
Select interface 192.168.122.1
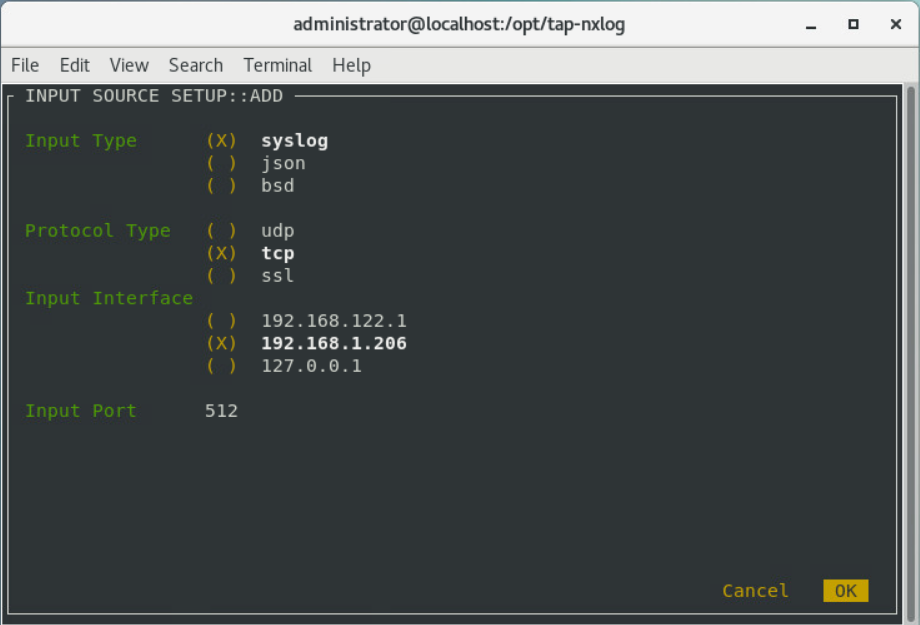click(x=221, y=321)
